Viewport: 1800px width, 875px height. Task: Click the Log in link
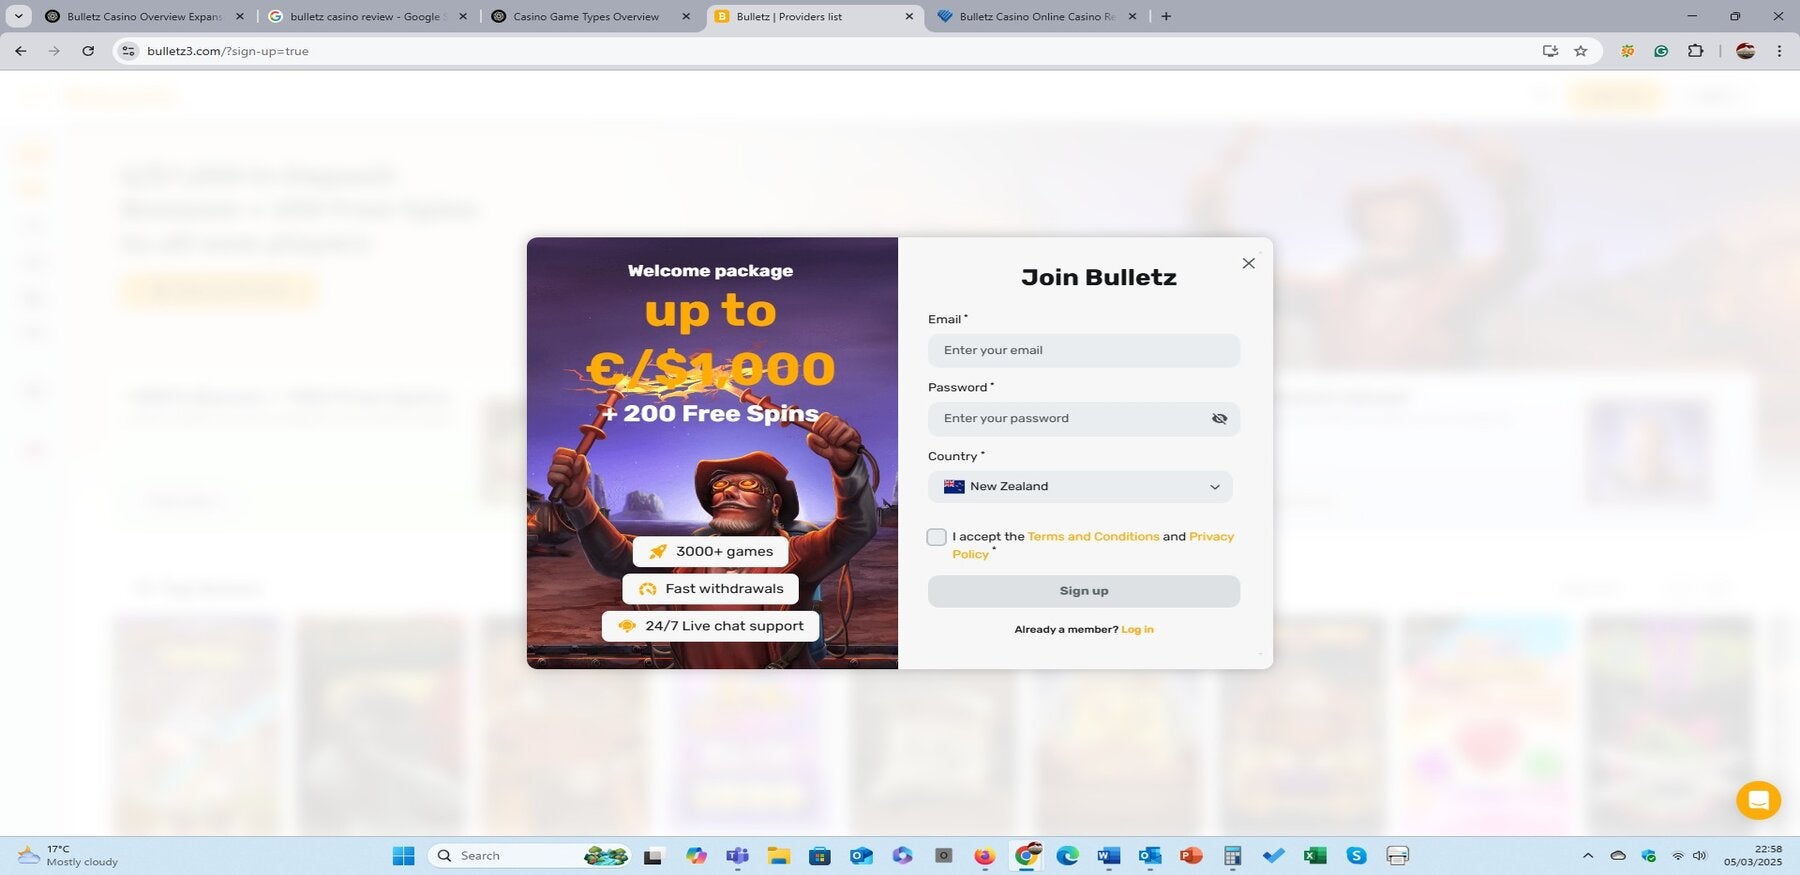point(1137,629)
